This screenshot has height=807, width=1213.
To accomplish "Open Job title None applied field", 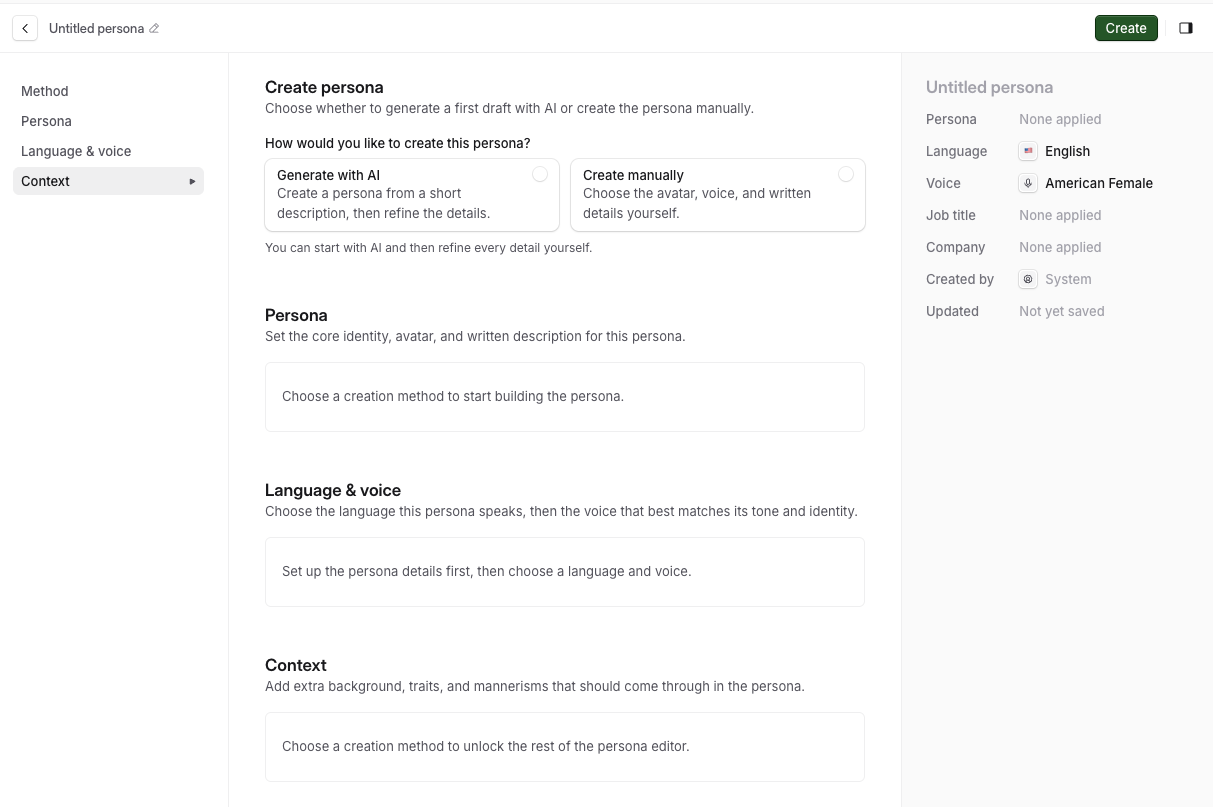I will (1060, 215).
